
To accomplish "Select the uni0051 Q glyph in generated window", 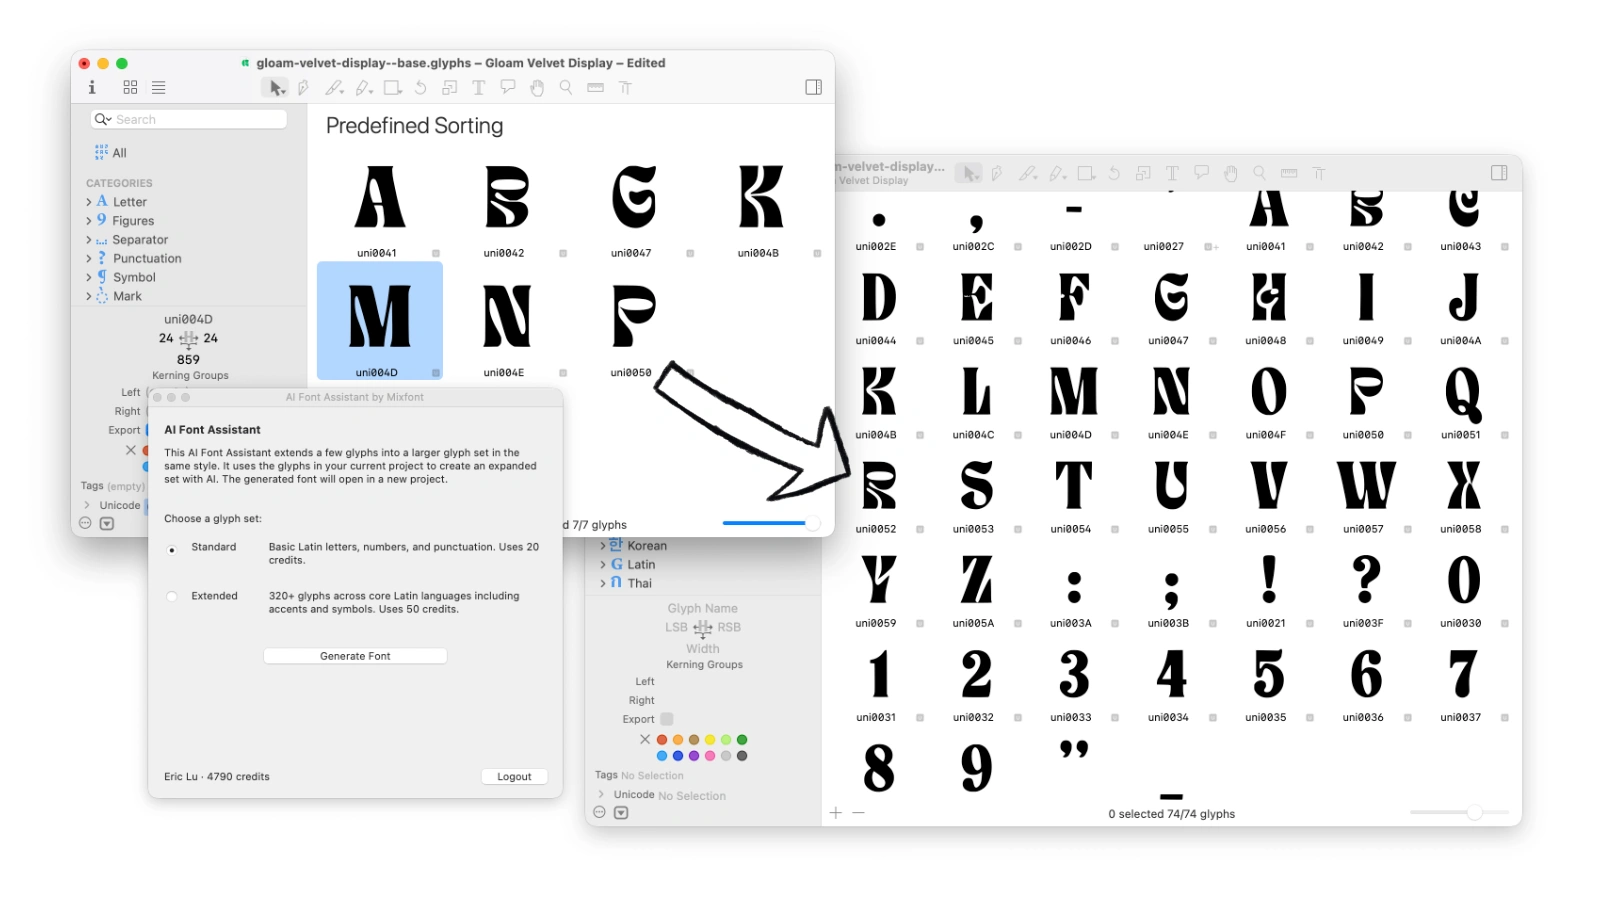I will [x=1463, y=400].
